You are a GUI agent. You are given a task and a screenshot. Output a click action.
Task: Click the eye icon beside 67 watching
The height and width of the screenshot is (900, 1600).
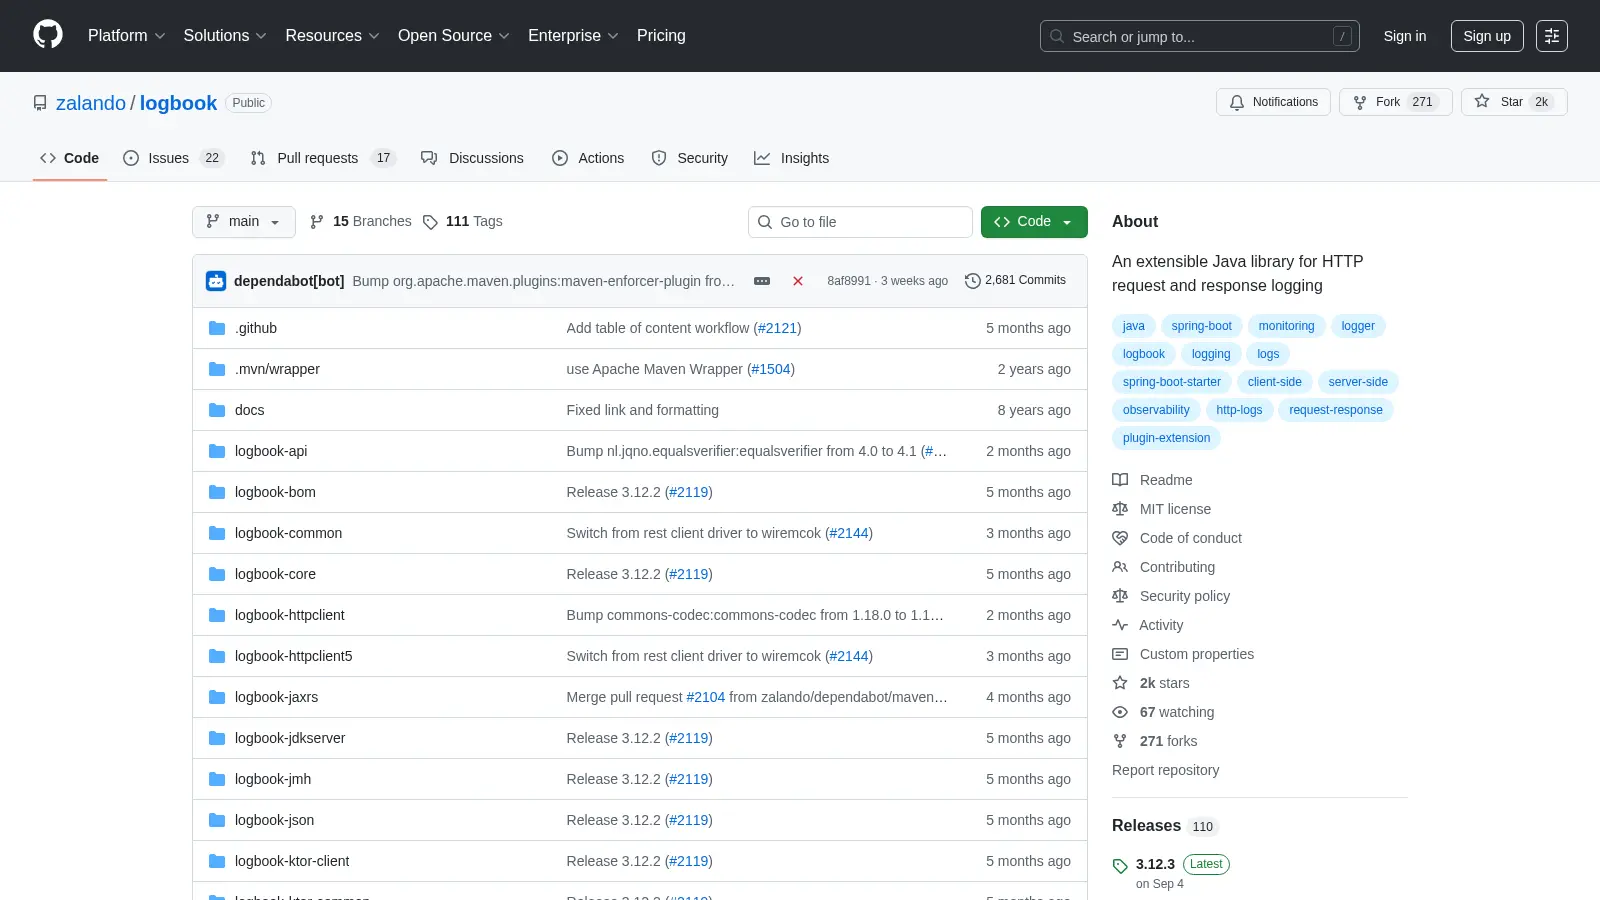1120,712
